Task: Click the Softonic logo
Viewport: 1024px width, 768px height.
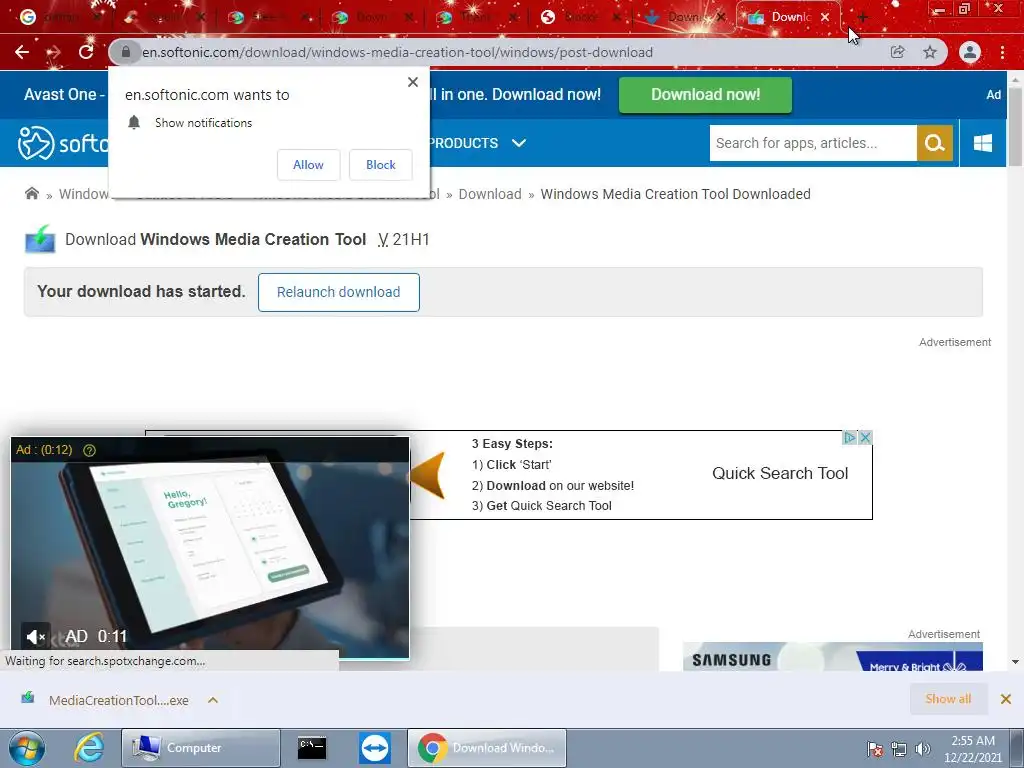Action: point(63,143)
